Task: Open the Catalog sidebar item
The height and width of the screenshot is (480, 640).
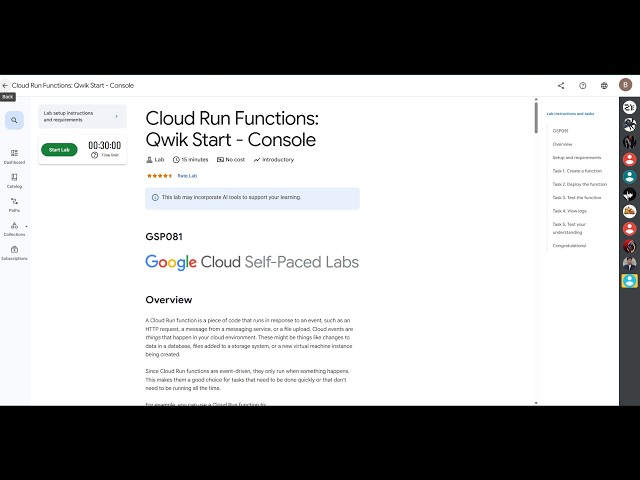Action: tap(14, 181)
